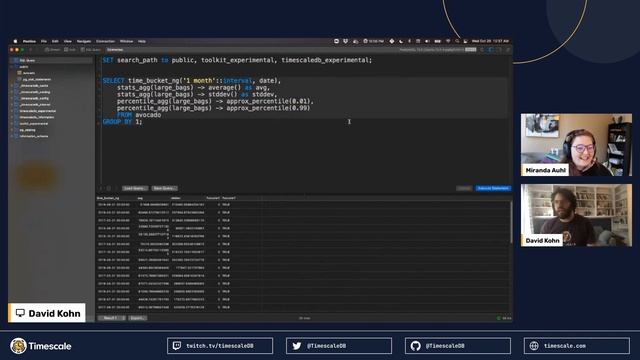Click the stddev column header
This screenshot has width=640, height=360.
188,198
